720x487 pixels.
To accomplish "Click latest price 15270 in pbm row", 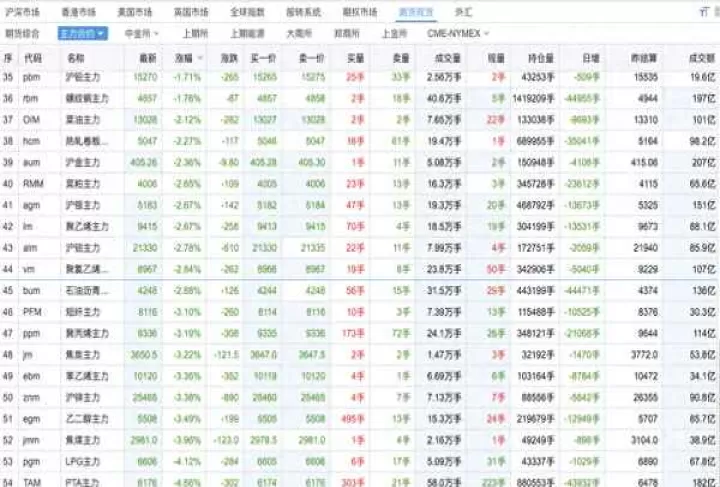I will point(145,77).
